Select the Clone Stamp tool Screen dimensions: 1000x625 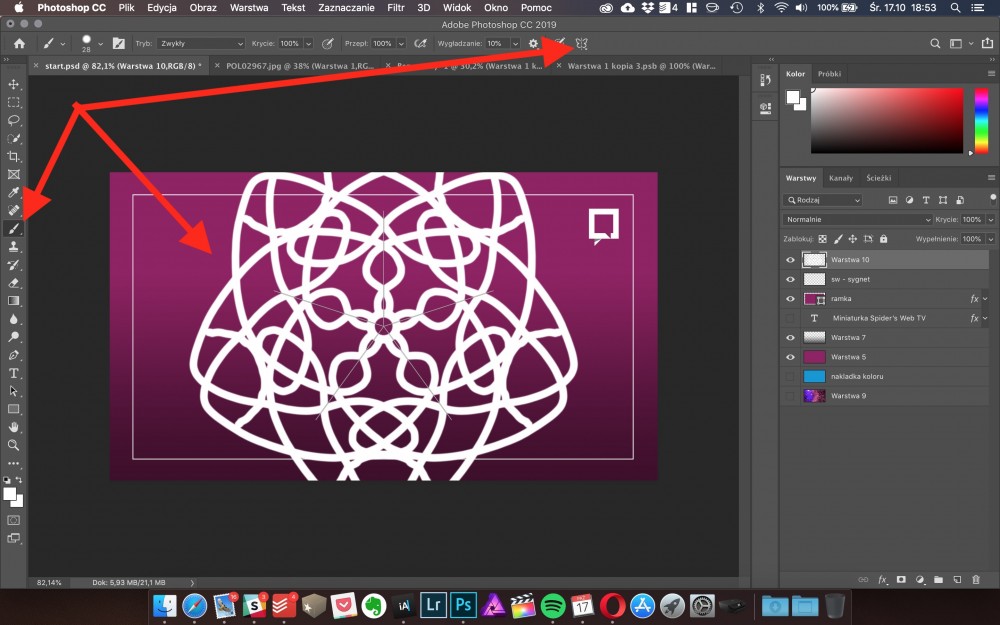coord(13,246)
